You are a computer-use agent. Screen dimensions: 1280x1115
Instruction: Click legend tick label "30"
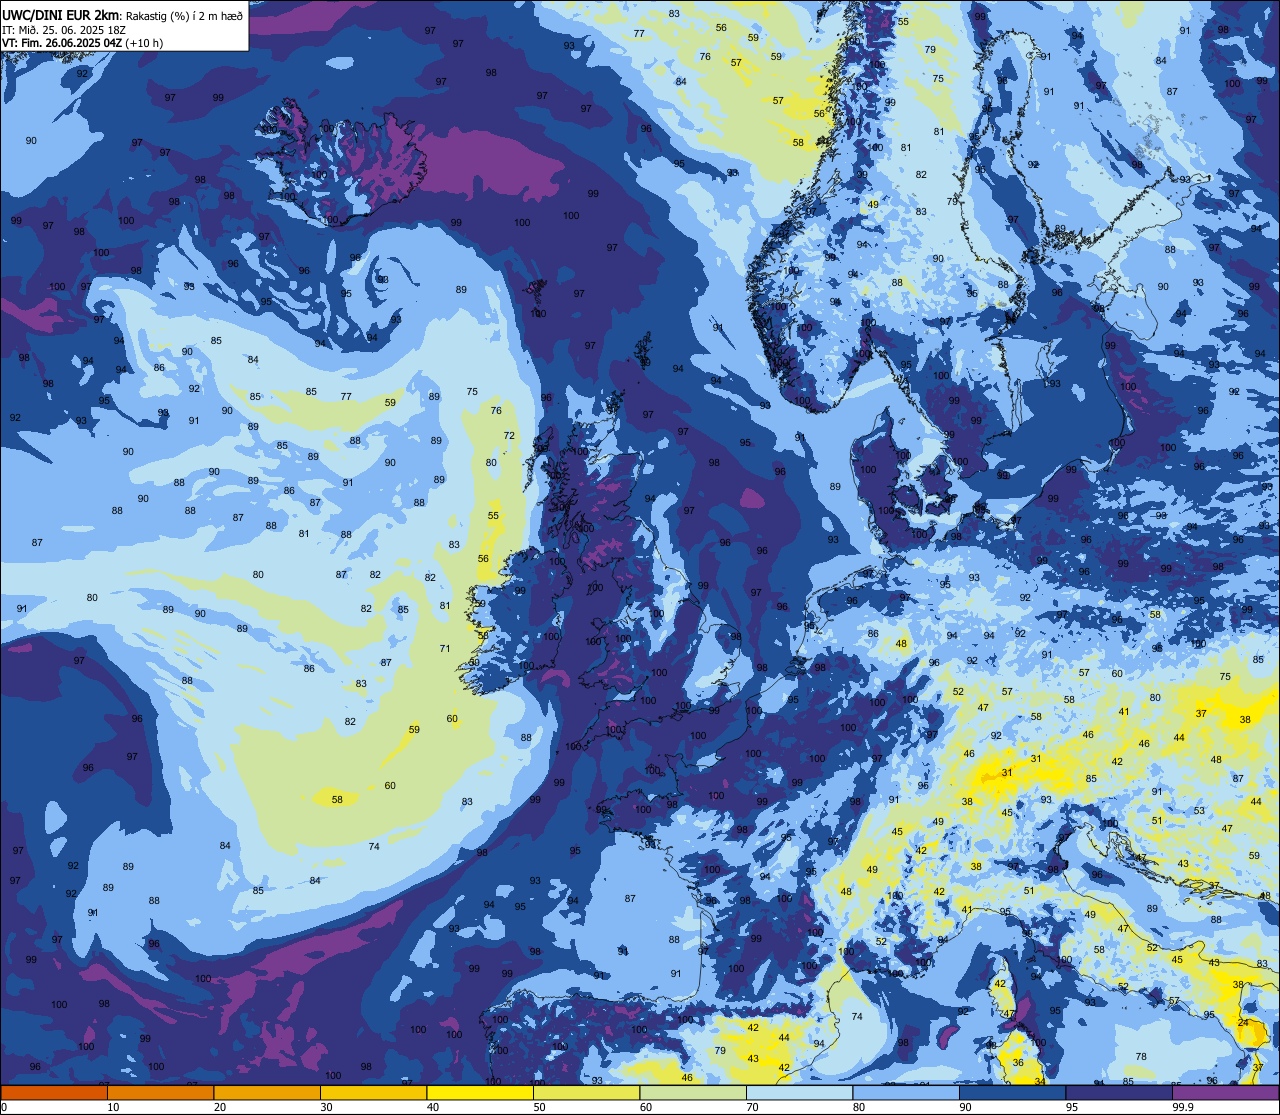click(x=326, y=1107)
